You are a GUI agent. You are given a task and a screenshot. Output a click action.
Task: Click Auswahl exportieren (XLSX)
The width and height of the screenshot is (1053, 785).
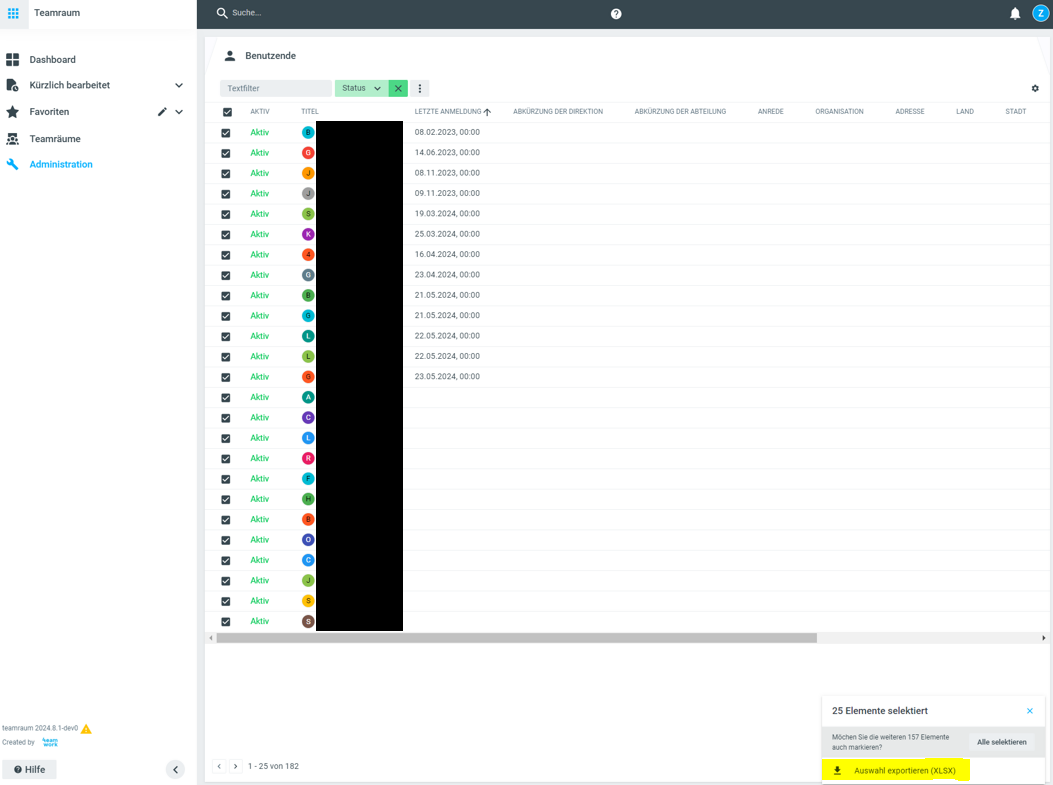pyautogui.click(x=904, y=771)
